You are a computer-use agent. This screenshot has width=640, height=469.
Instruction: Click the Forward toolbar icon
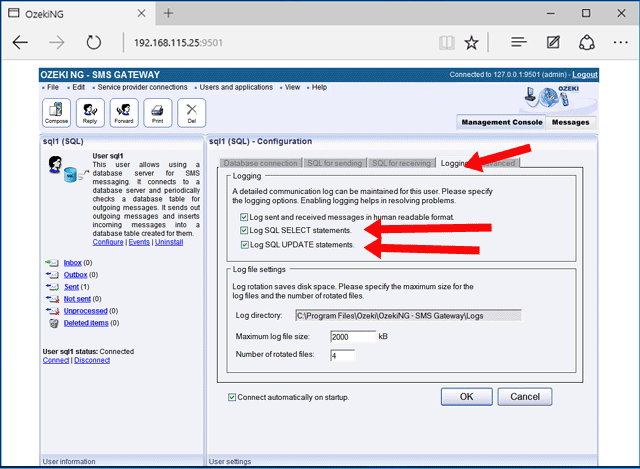click(x=124, y=113)
